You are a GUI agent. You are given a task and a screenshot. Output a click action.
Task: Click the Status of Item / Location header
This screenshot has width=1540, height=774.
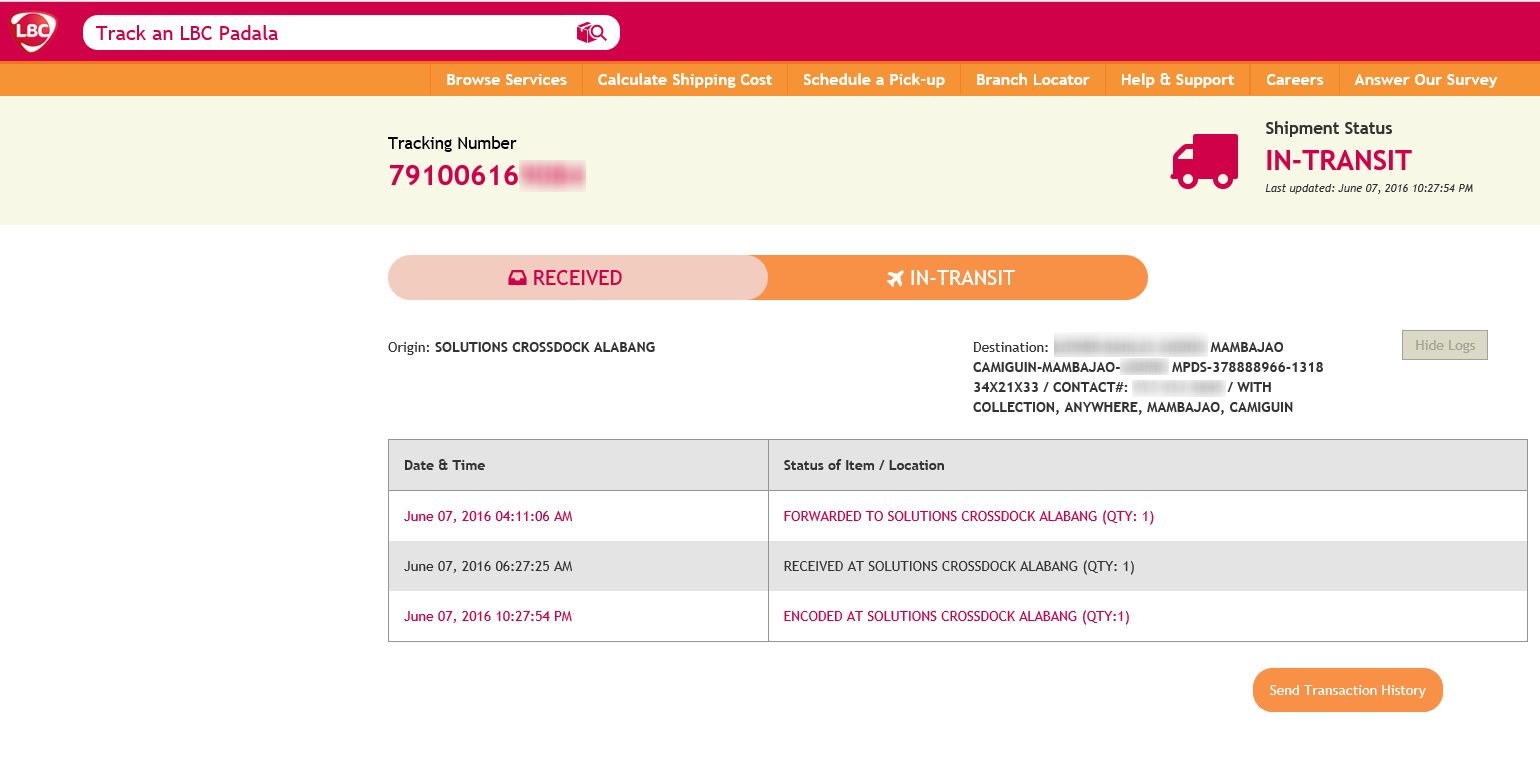pos(863,465)
